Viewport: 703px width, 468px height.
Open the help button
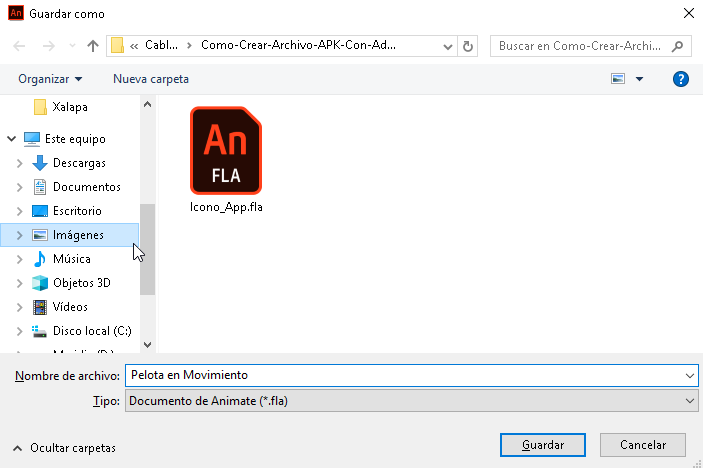coord(681,79)
